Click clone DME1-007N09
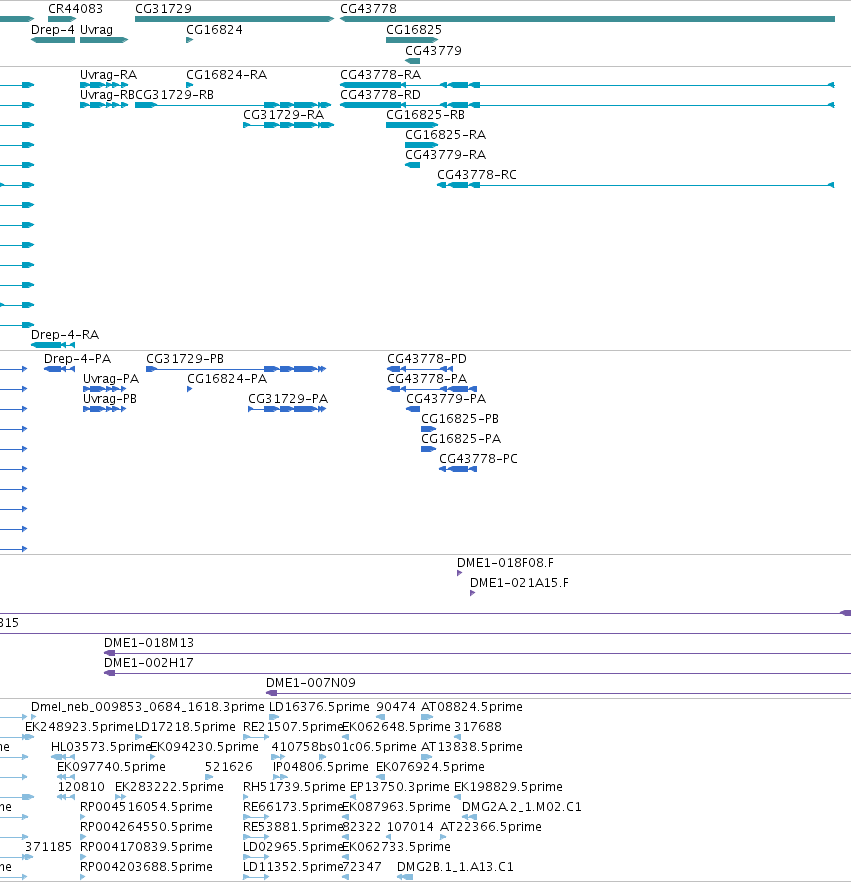 559,694
